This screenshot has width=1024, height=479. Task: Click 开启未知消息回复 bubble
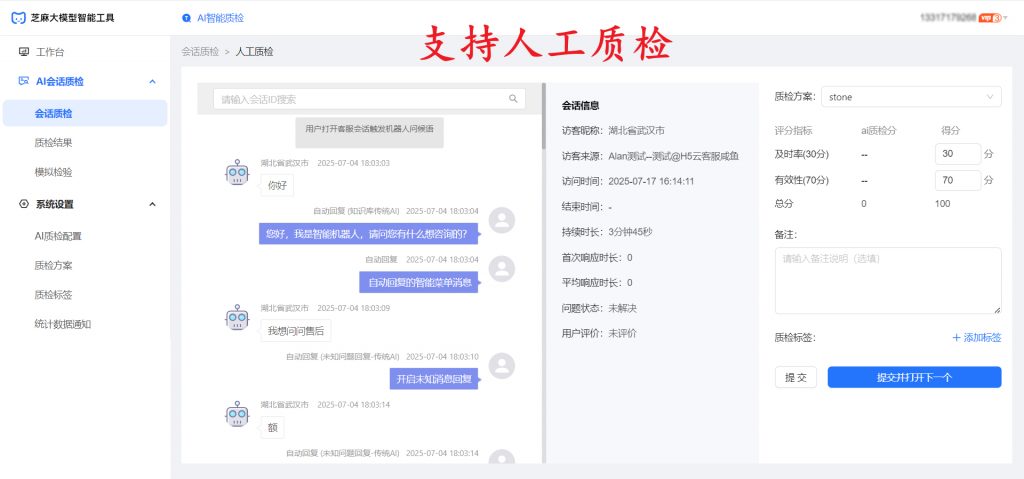coord(434,379)
